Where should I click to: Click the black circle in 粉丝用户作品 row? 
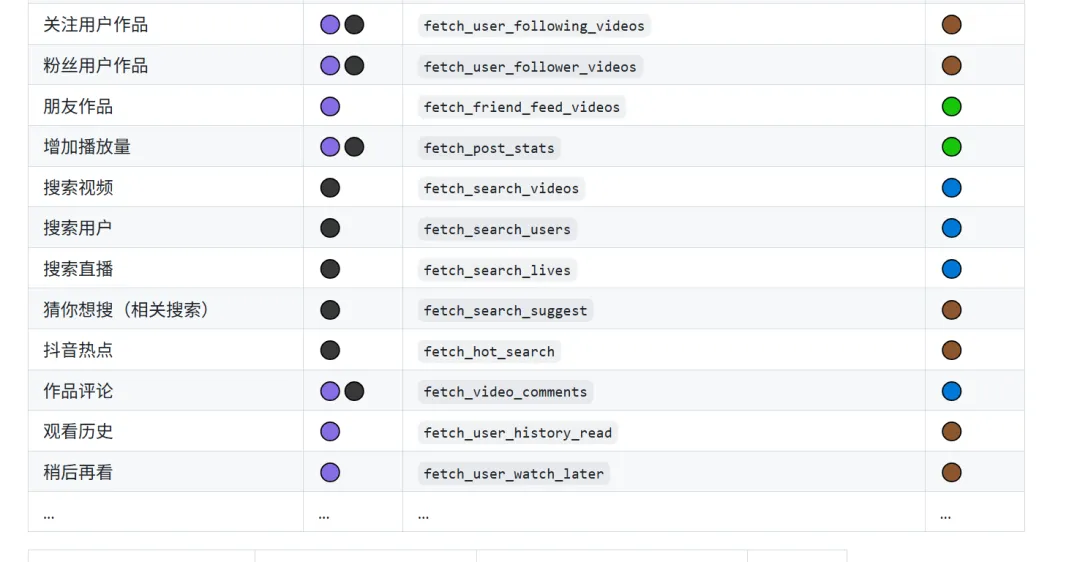[354, 66]
